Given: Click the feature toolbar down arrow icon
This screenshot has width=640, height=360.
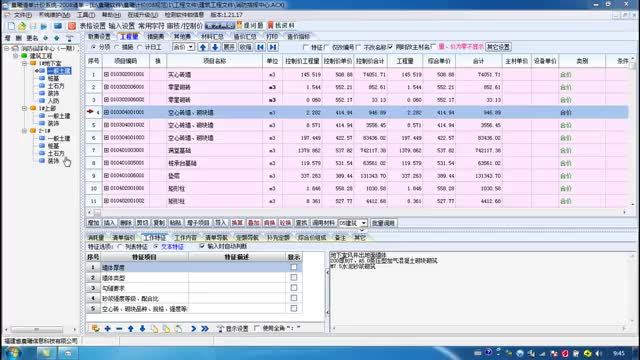Looking at the screenshot, I should click(x=142, y=329).
